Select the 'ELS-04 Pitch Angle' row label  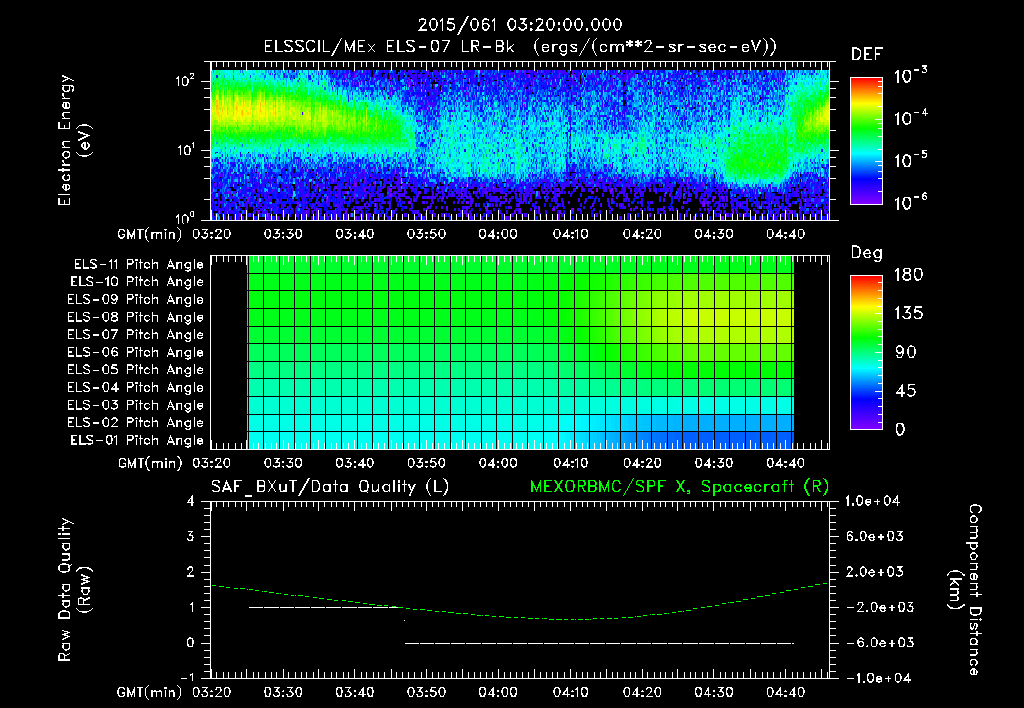pos(136,387)
